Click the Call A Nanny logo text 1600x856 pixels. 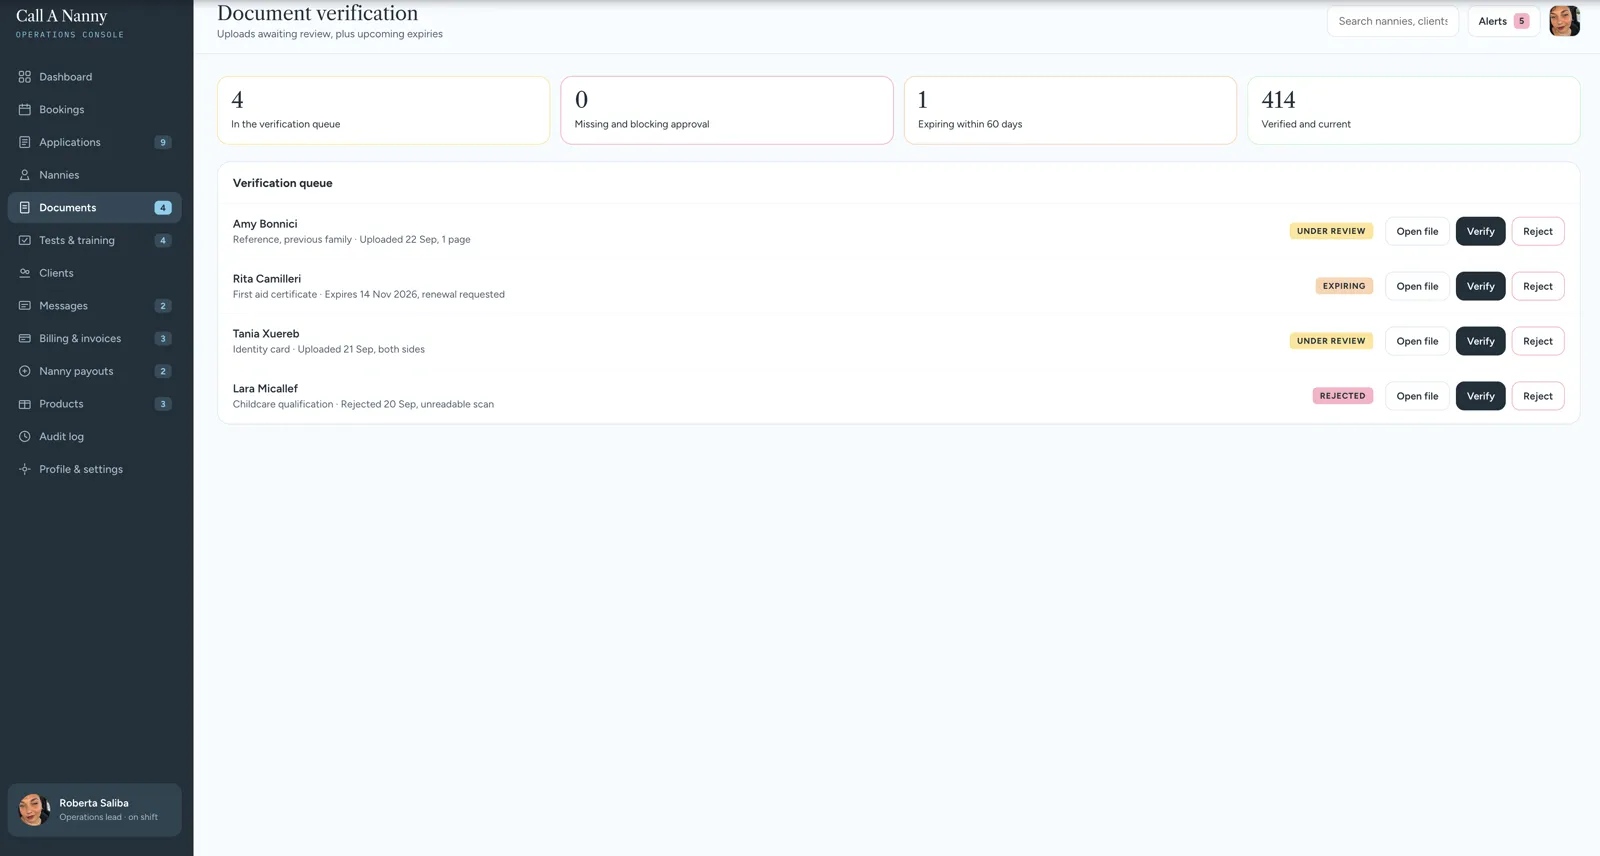pyautogui.click(x=61, y=16)
